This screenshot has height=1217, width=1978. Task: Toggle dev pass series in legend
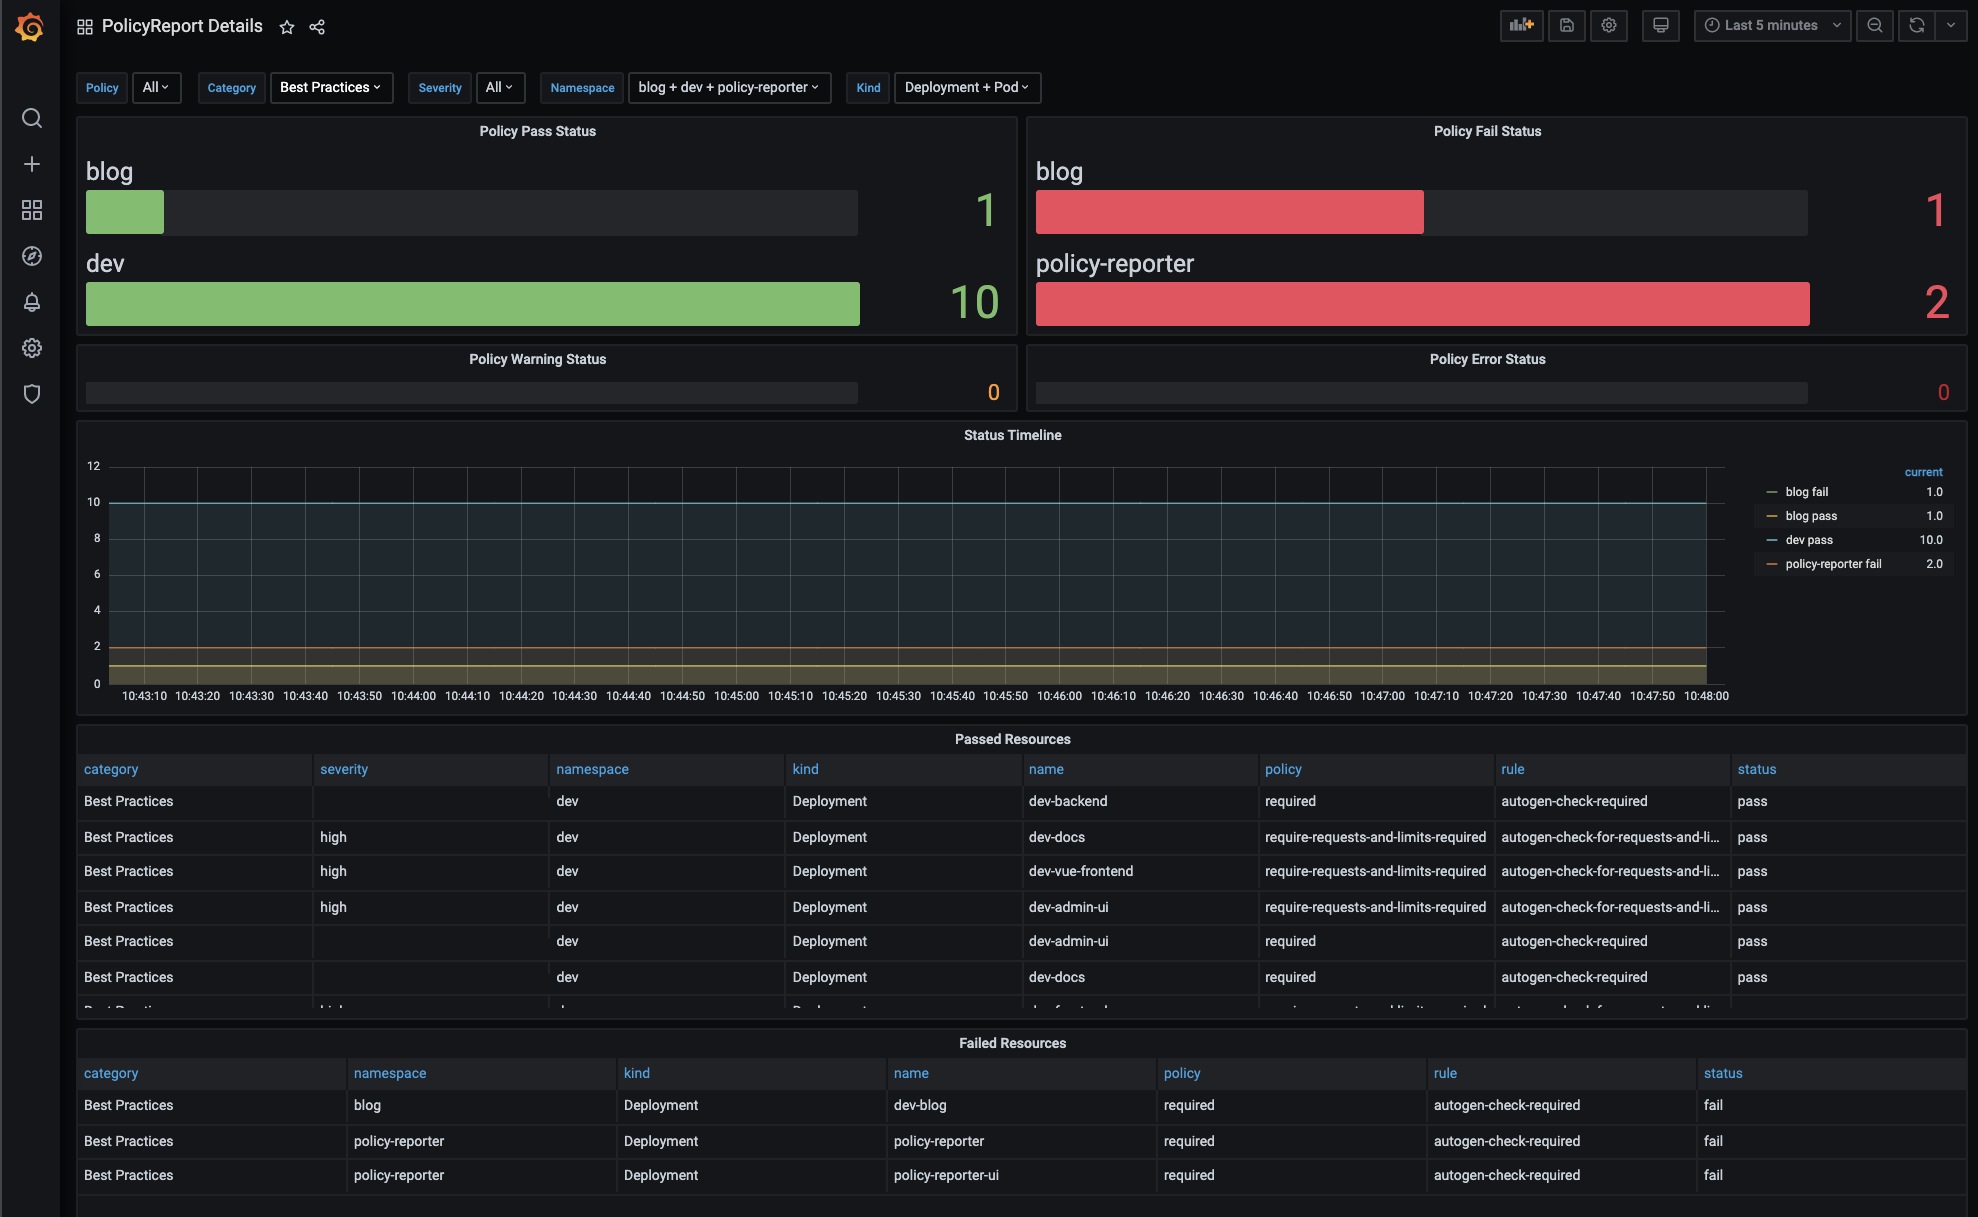click(x=1809, y=540)
